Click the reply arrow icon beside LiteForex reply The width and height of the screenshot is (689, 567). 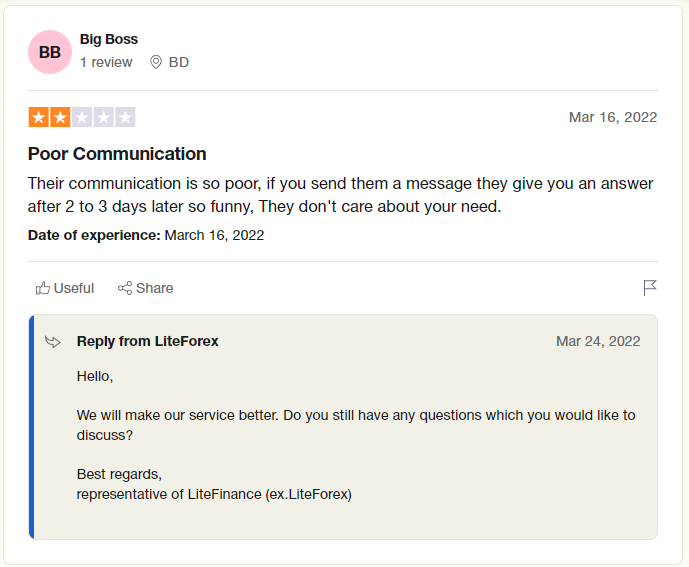click(53, 342)
